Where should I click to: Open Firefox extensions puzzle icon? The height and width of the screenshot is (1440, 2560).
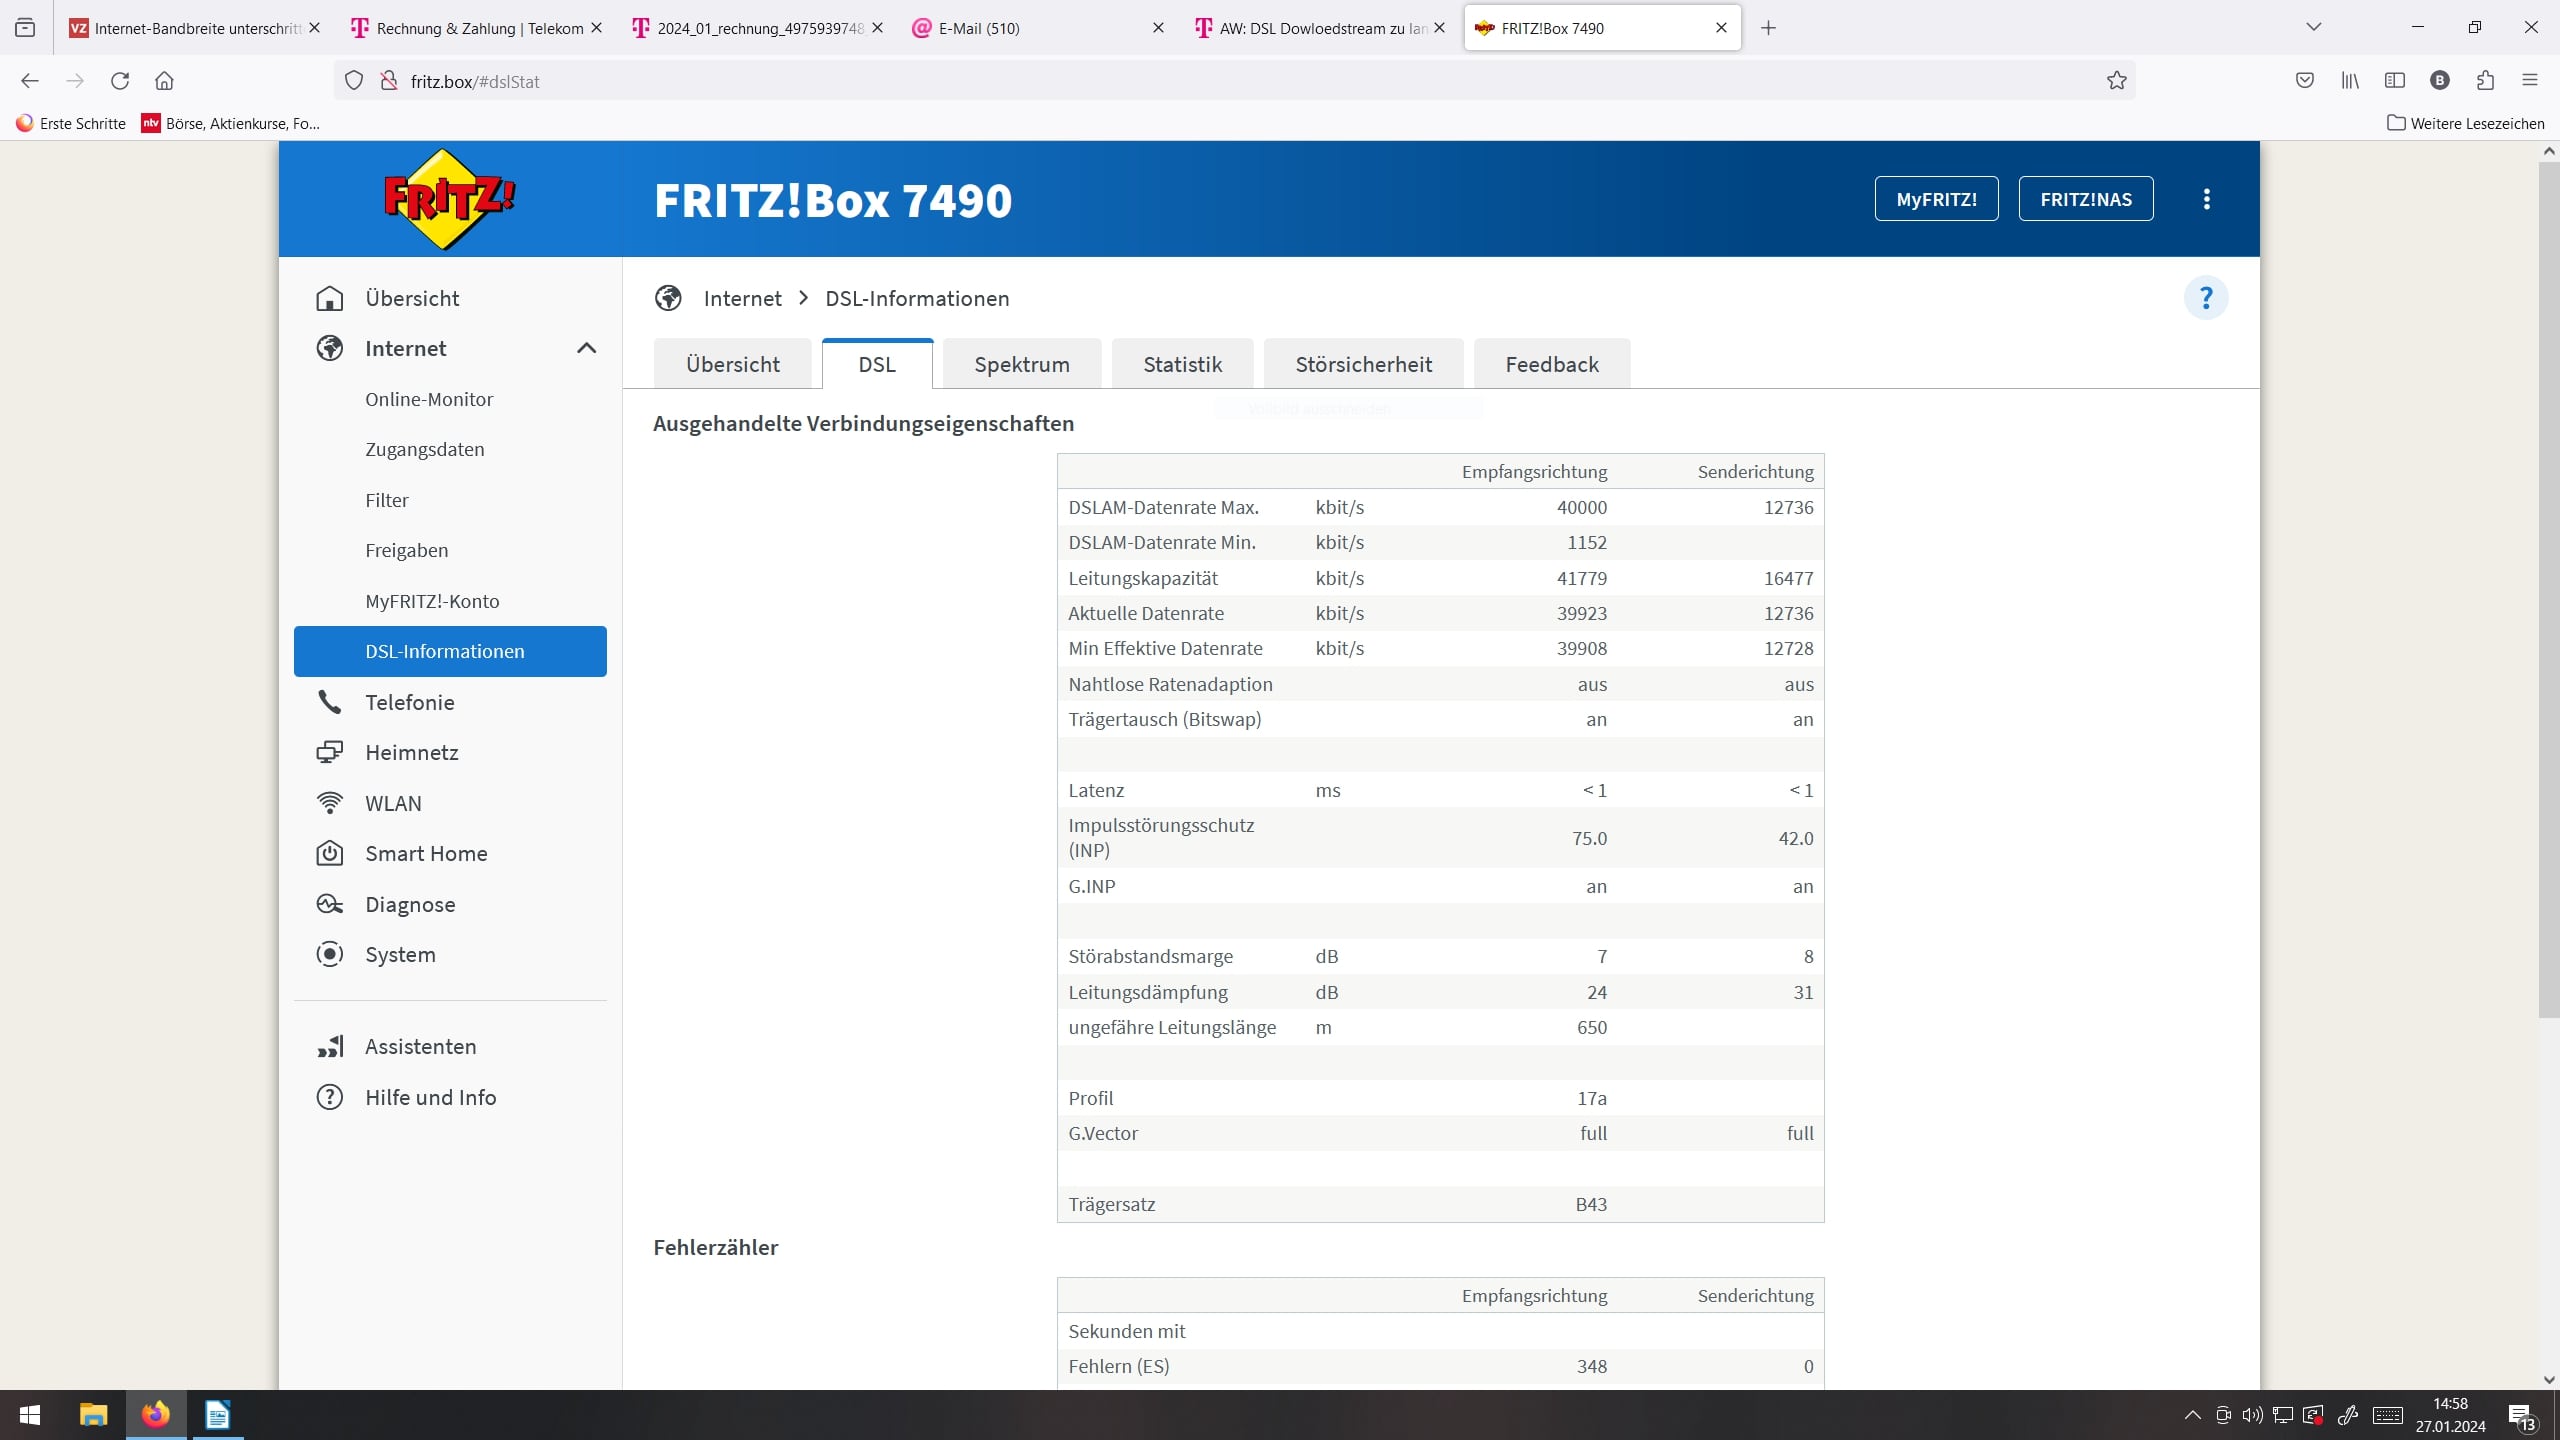click(x=2485, y=81)
